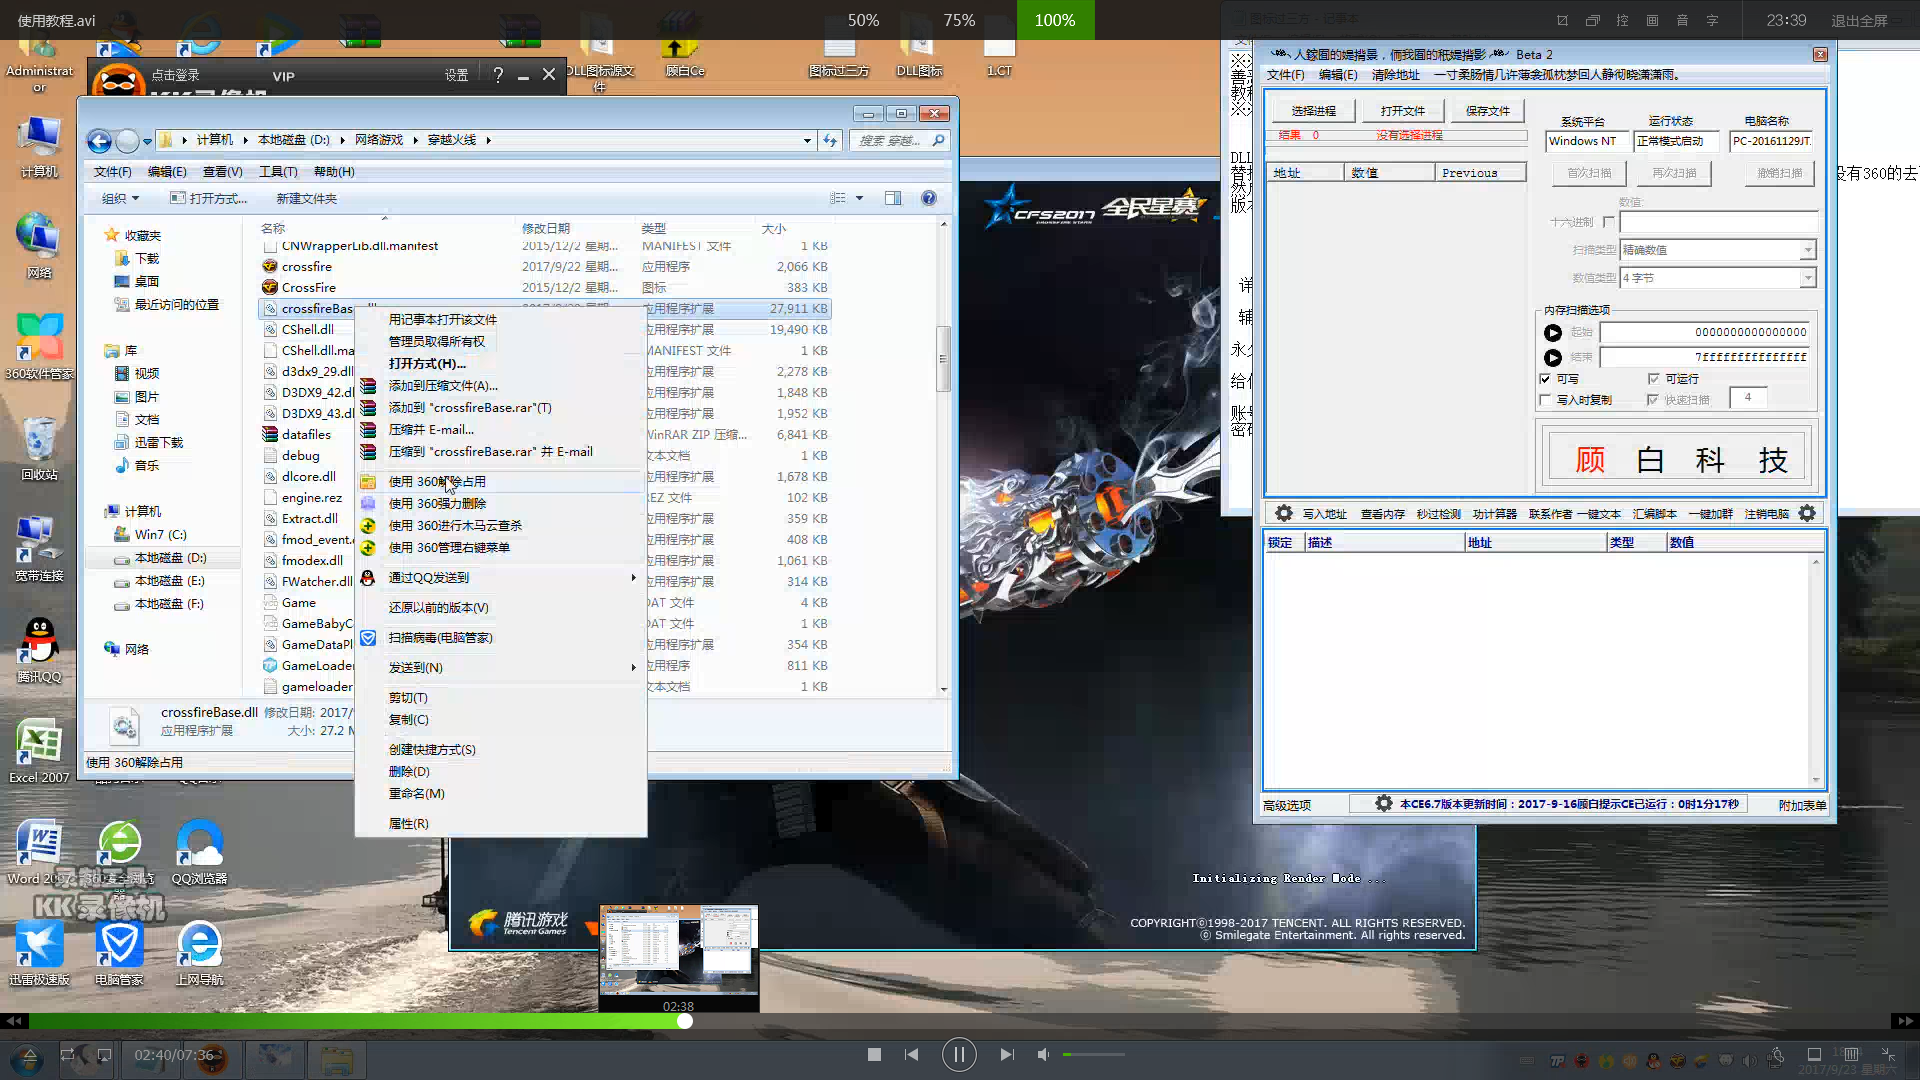This screenshot has height=1080, width=1920.
Task: Click the 打开文件 button in CE window
Action: (x=1402, y=111)
